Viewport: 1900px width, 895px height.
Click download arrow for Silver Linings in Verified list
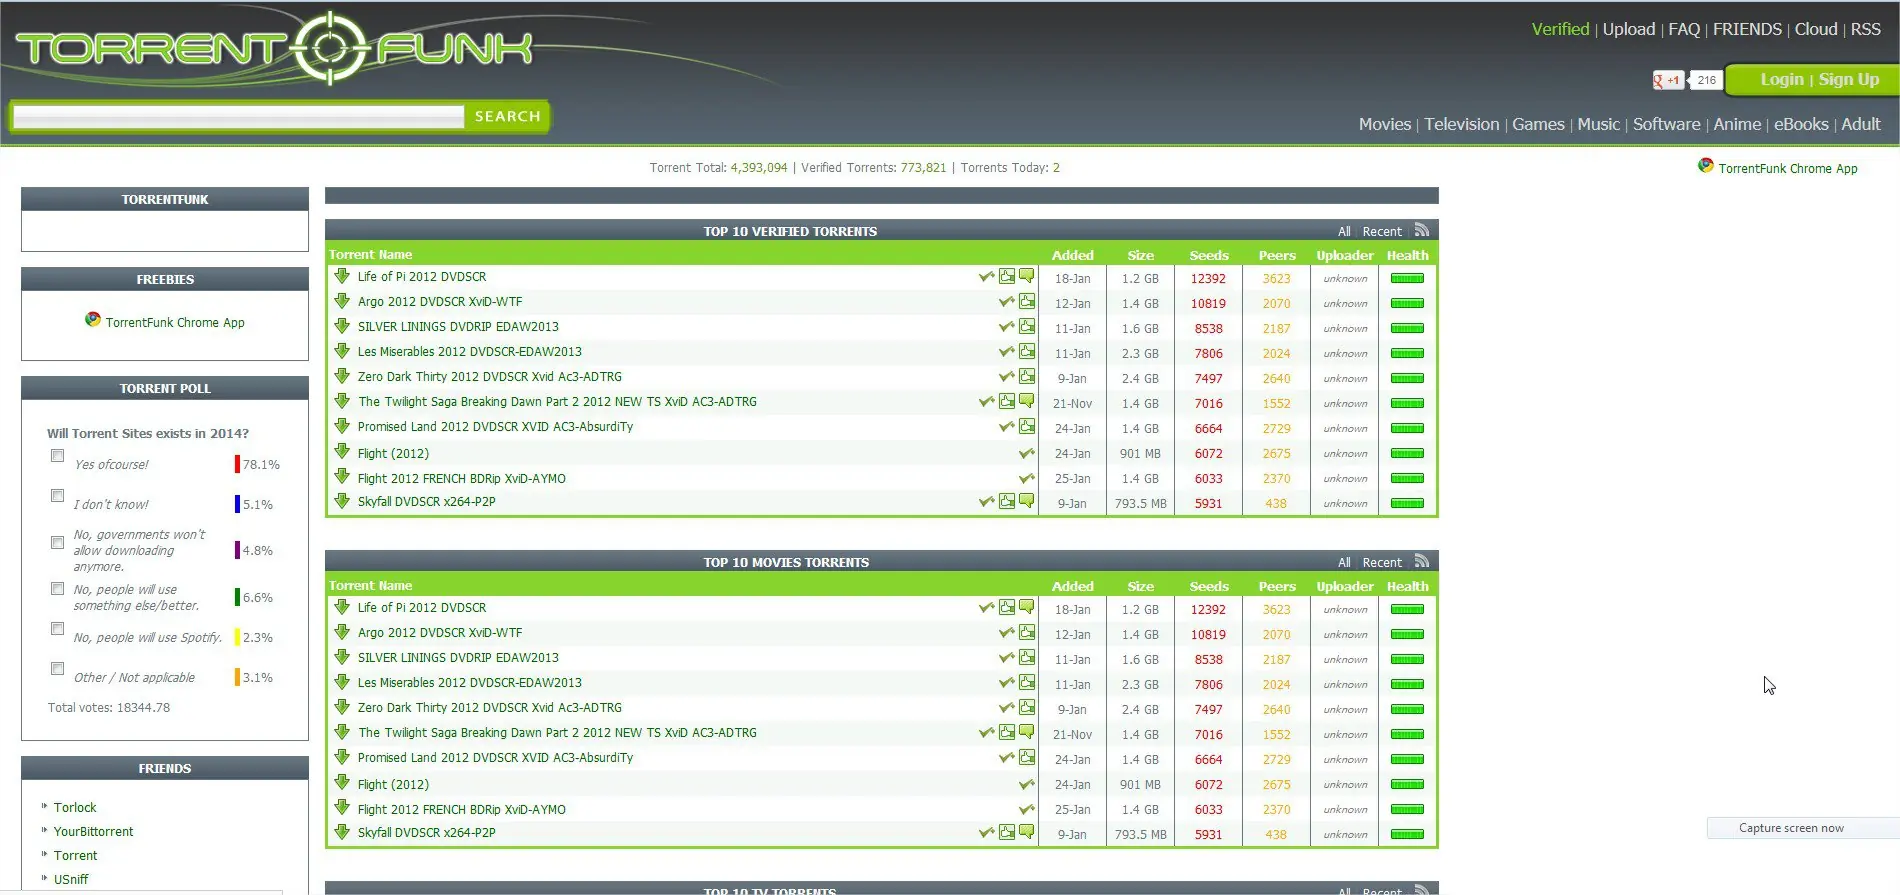[342, 326]
